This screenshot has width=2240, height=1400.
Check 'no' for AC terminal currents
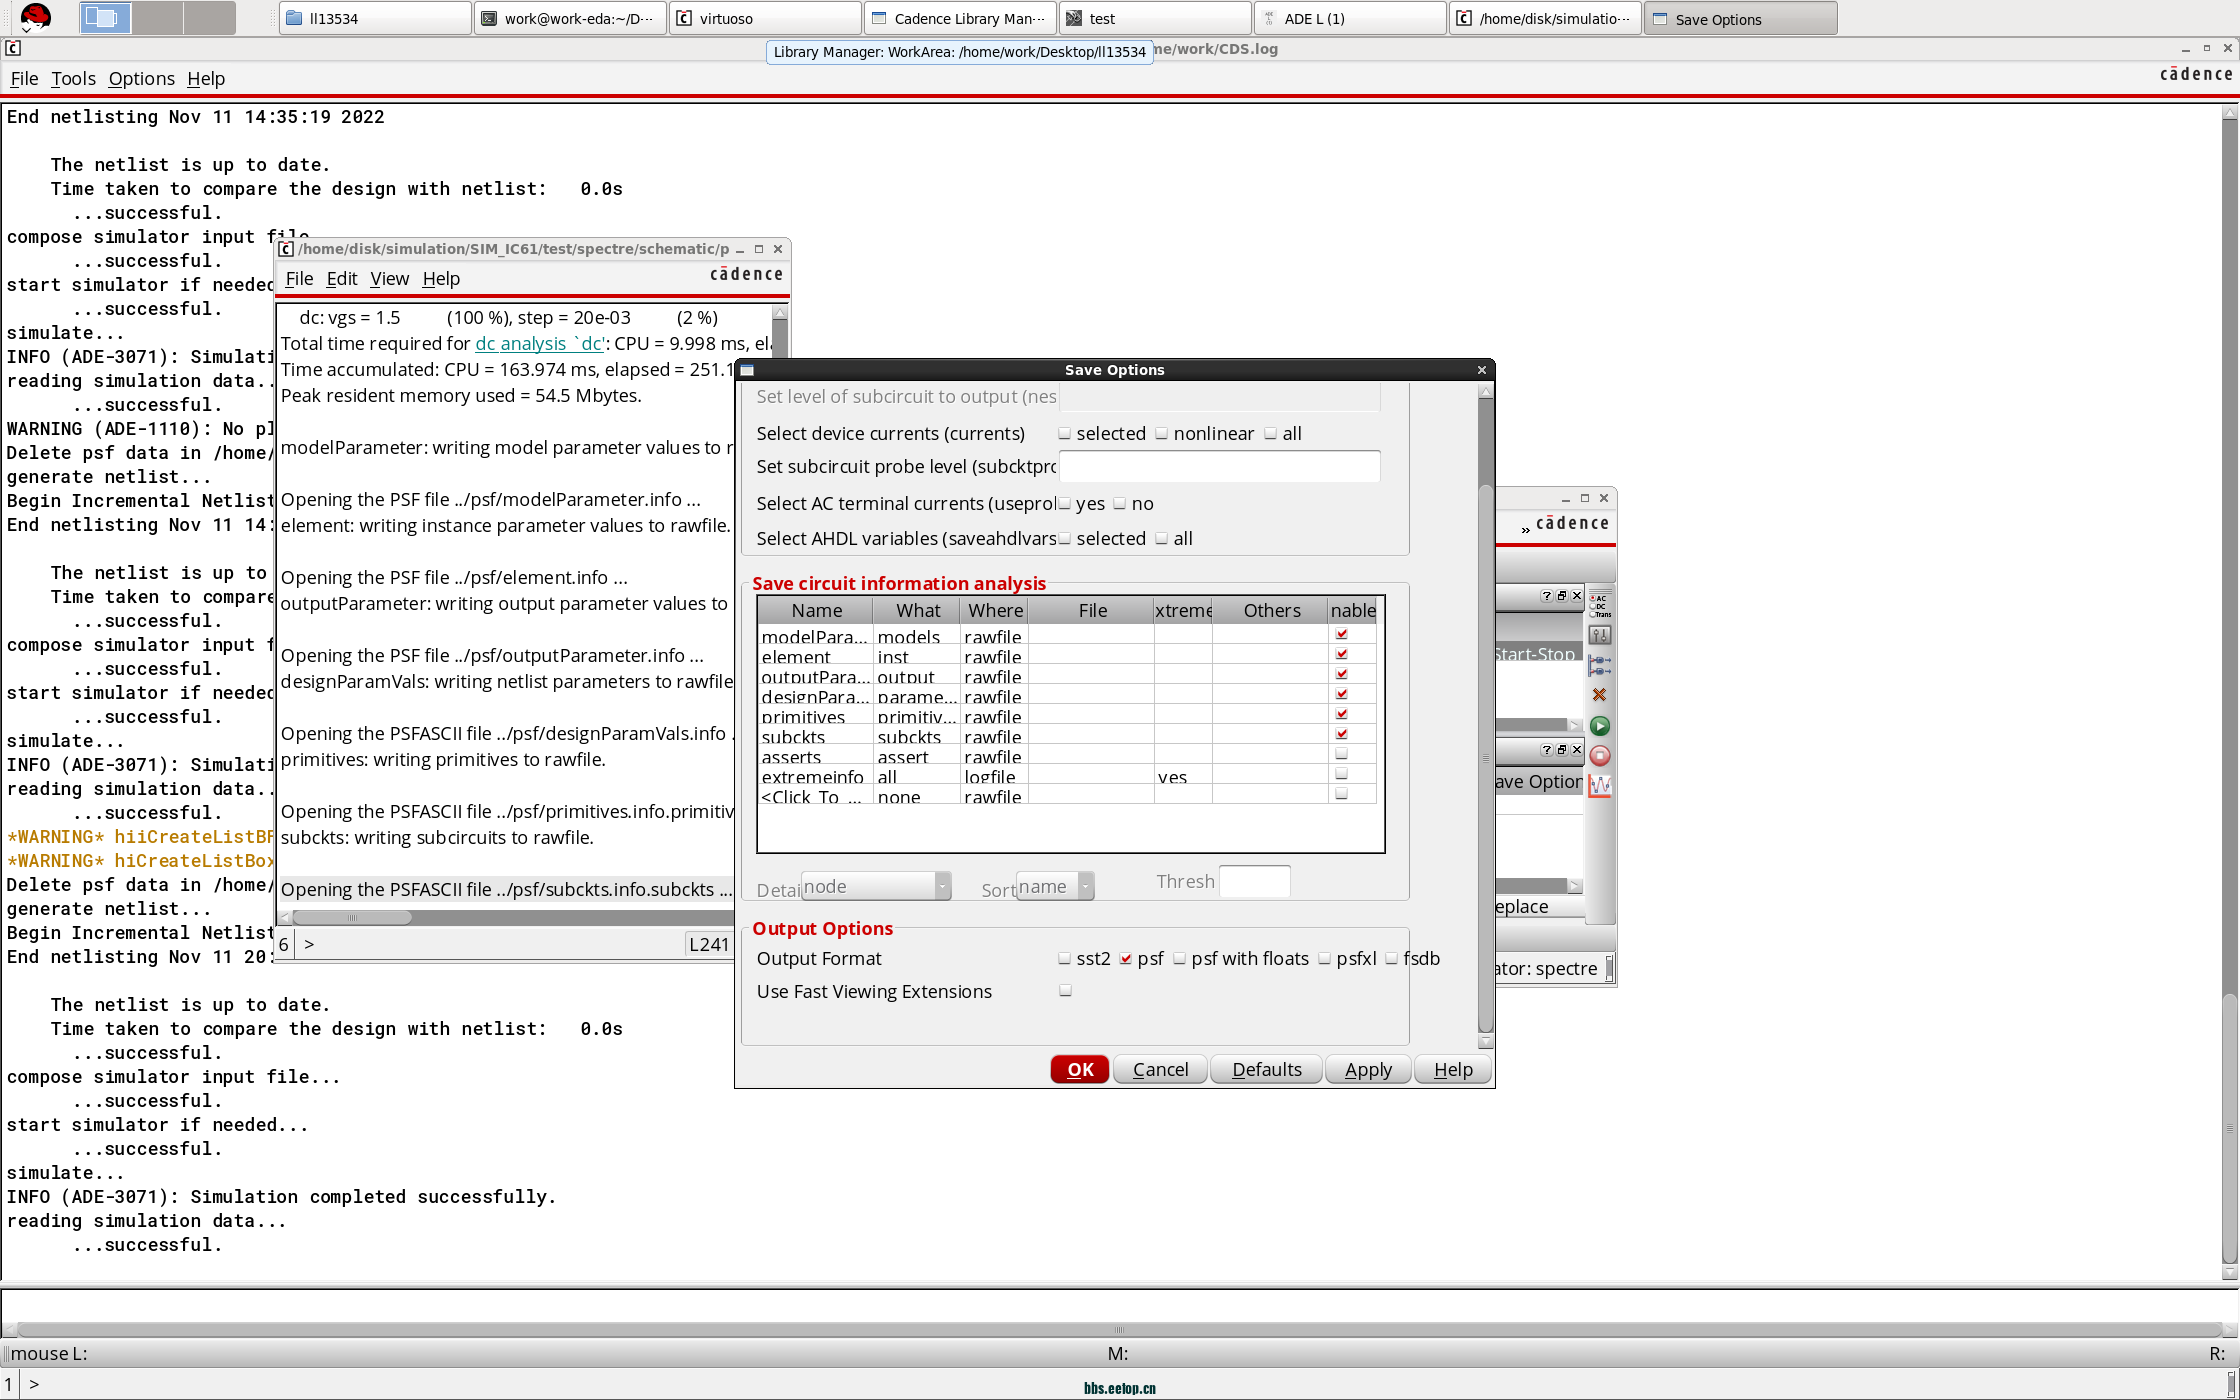[1120, 504]
